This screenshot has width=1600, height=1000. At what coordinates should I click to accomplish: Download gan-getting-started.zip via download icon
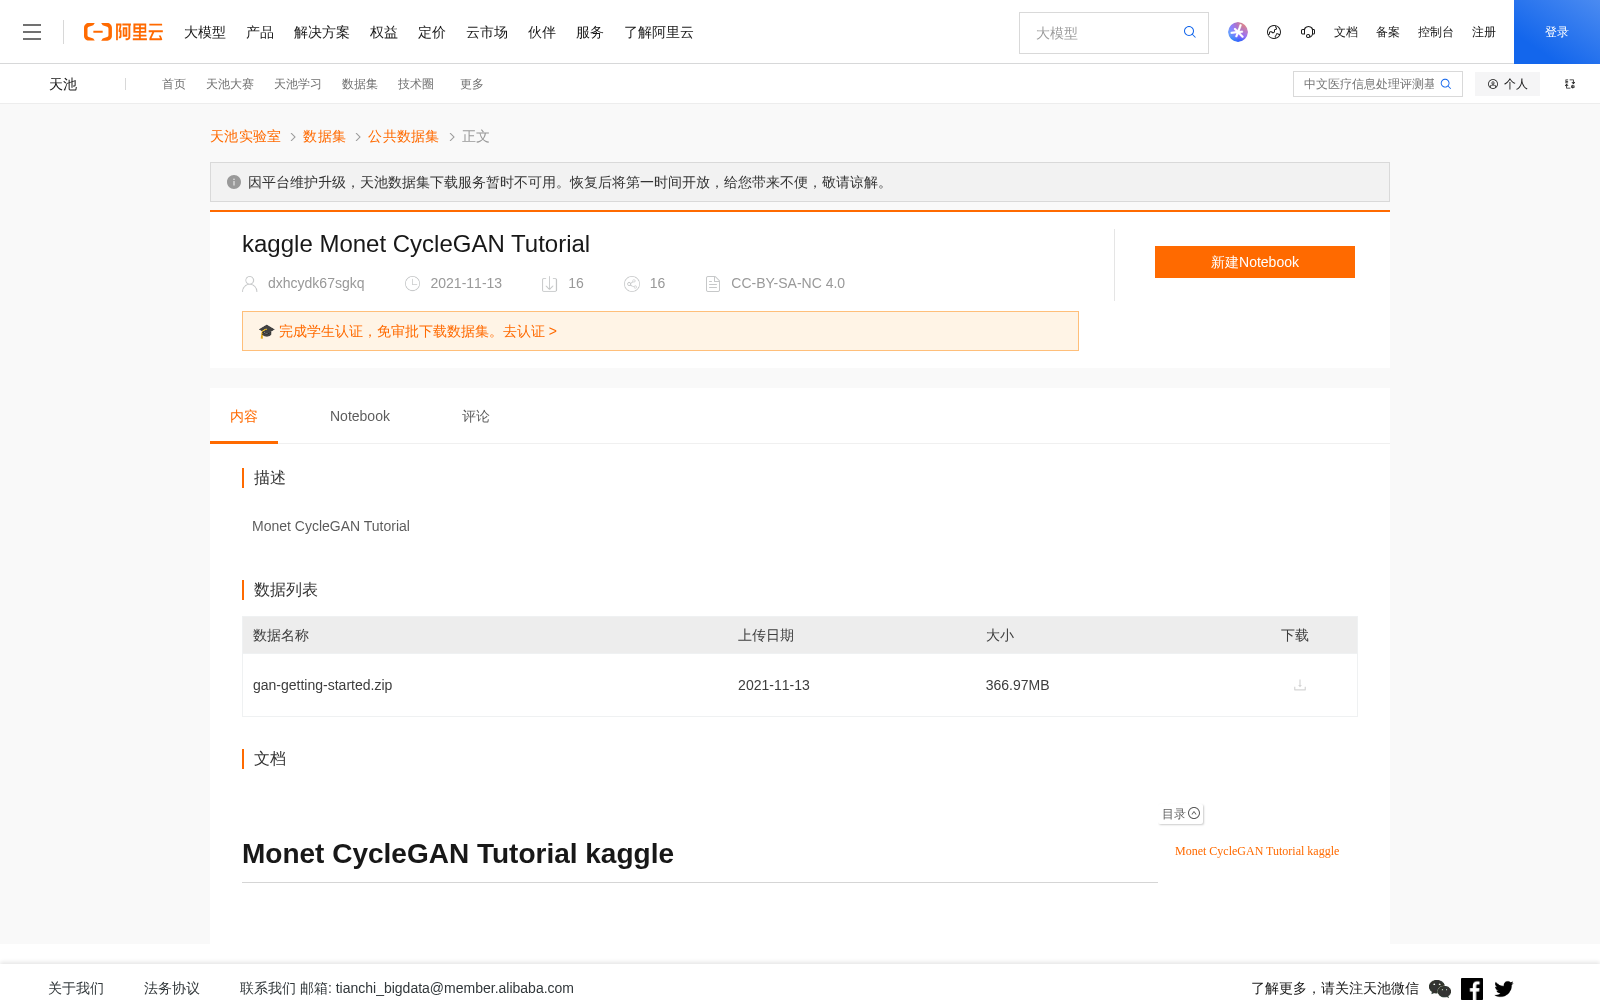pos(1300,685)
